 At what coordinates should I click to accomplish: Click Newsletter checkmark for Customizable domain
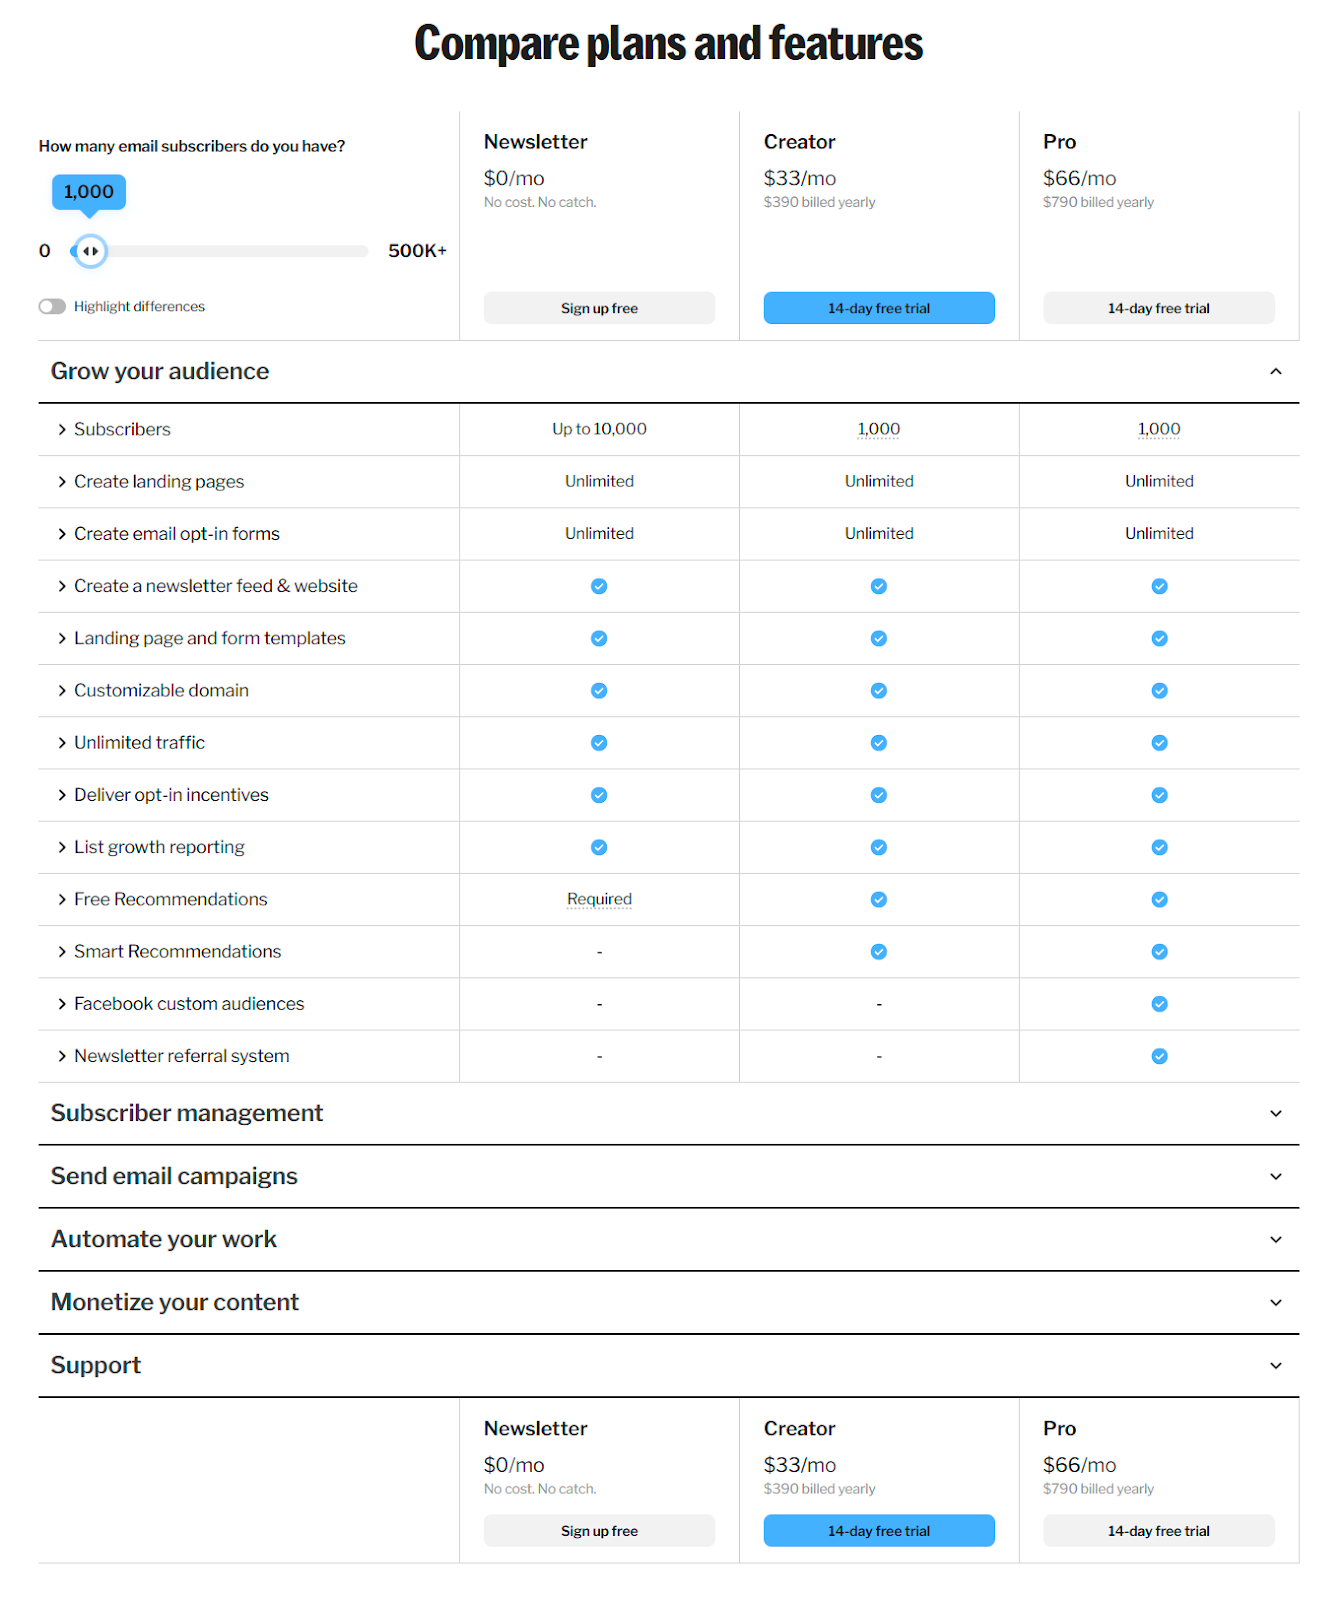click(x=599, y=691)
